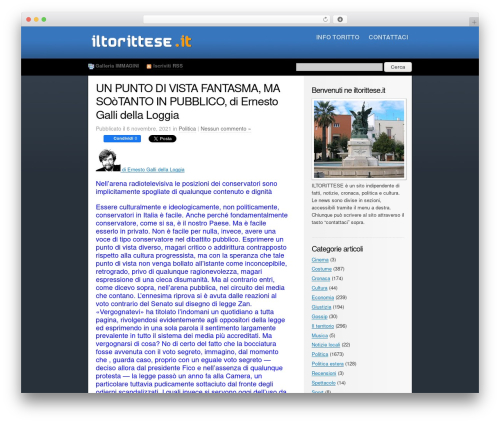The width and height of the screenshot is (500, 423).
Task: Open the Gossip category
Action: [x=319, y=316]
